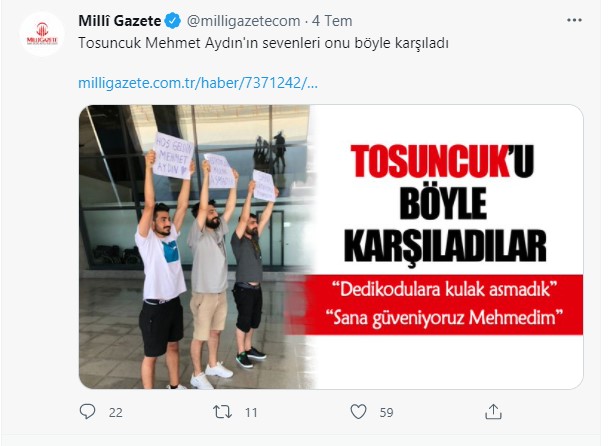This screenshot has height=446, width=611.
Task: View the 22 replies count
Action: click(x=116, y=412)
